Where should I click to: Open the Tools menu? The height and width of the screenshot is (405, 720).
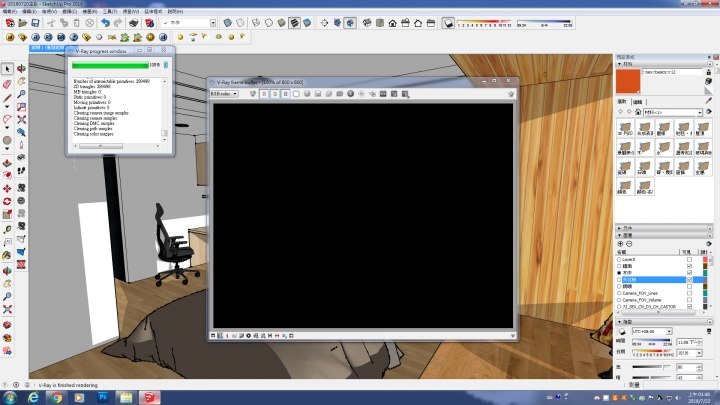(110, 11)
